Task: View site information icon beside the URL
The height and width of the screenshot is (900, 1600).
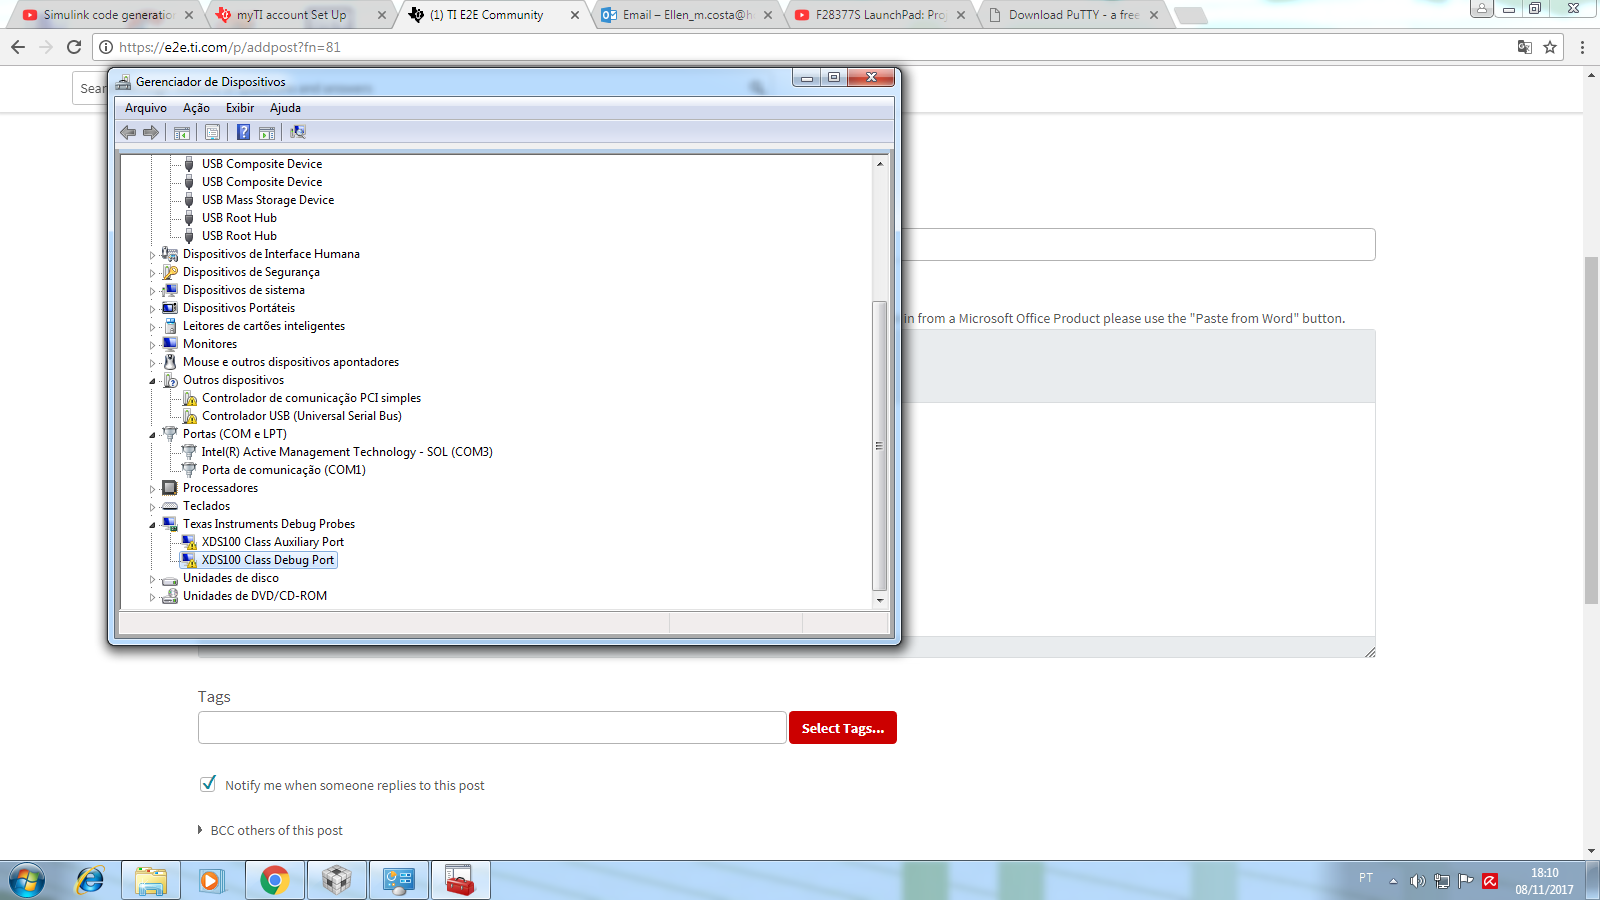Action: click(x=106, y=47)
